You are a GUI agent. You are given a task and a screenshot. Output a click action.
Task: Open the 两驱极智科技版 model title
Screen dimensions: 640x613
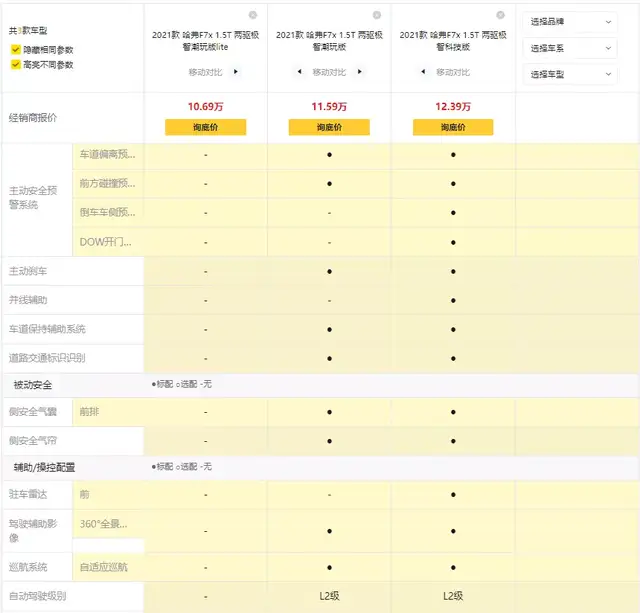[x=453, y=41]
